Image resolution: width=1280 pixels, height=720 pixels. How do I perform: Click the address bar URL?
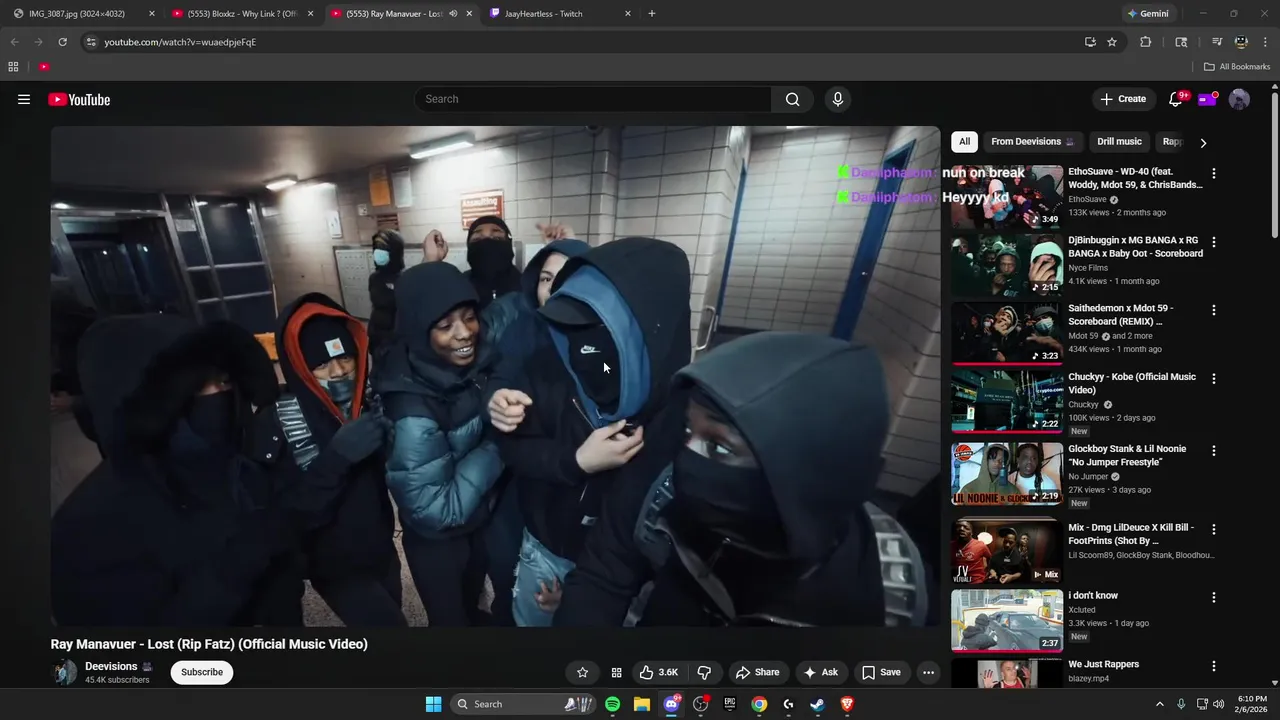(x=180, y=42)
